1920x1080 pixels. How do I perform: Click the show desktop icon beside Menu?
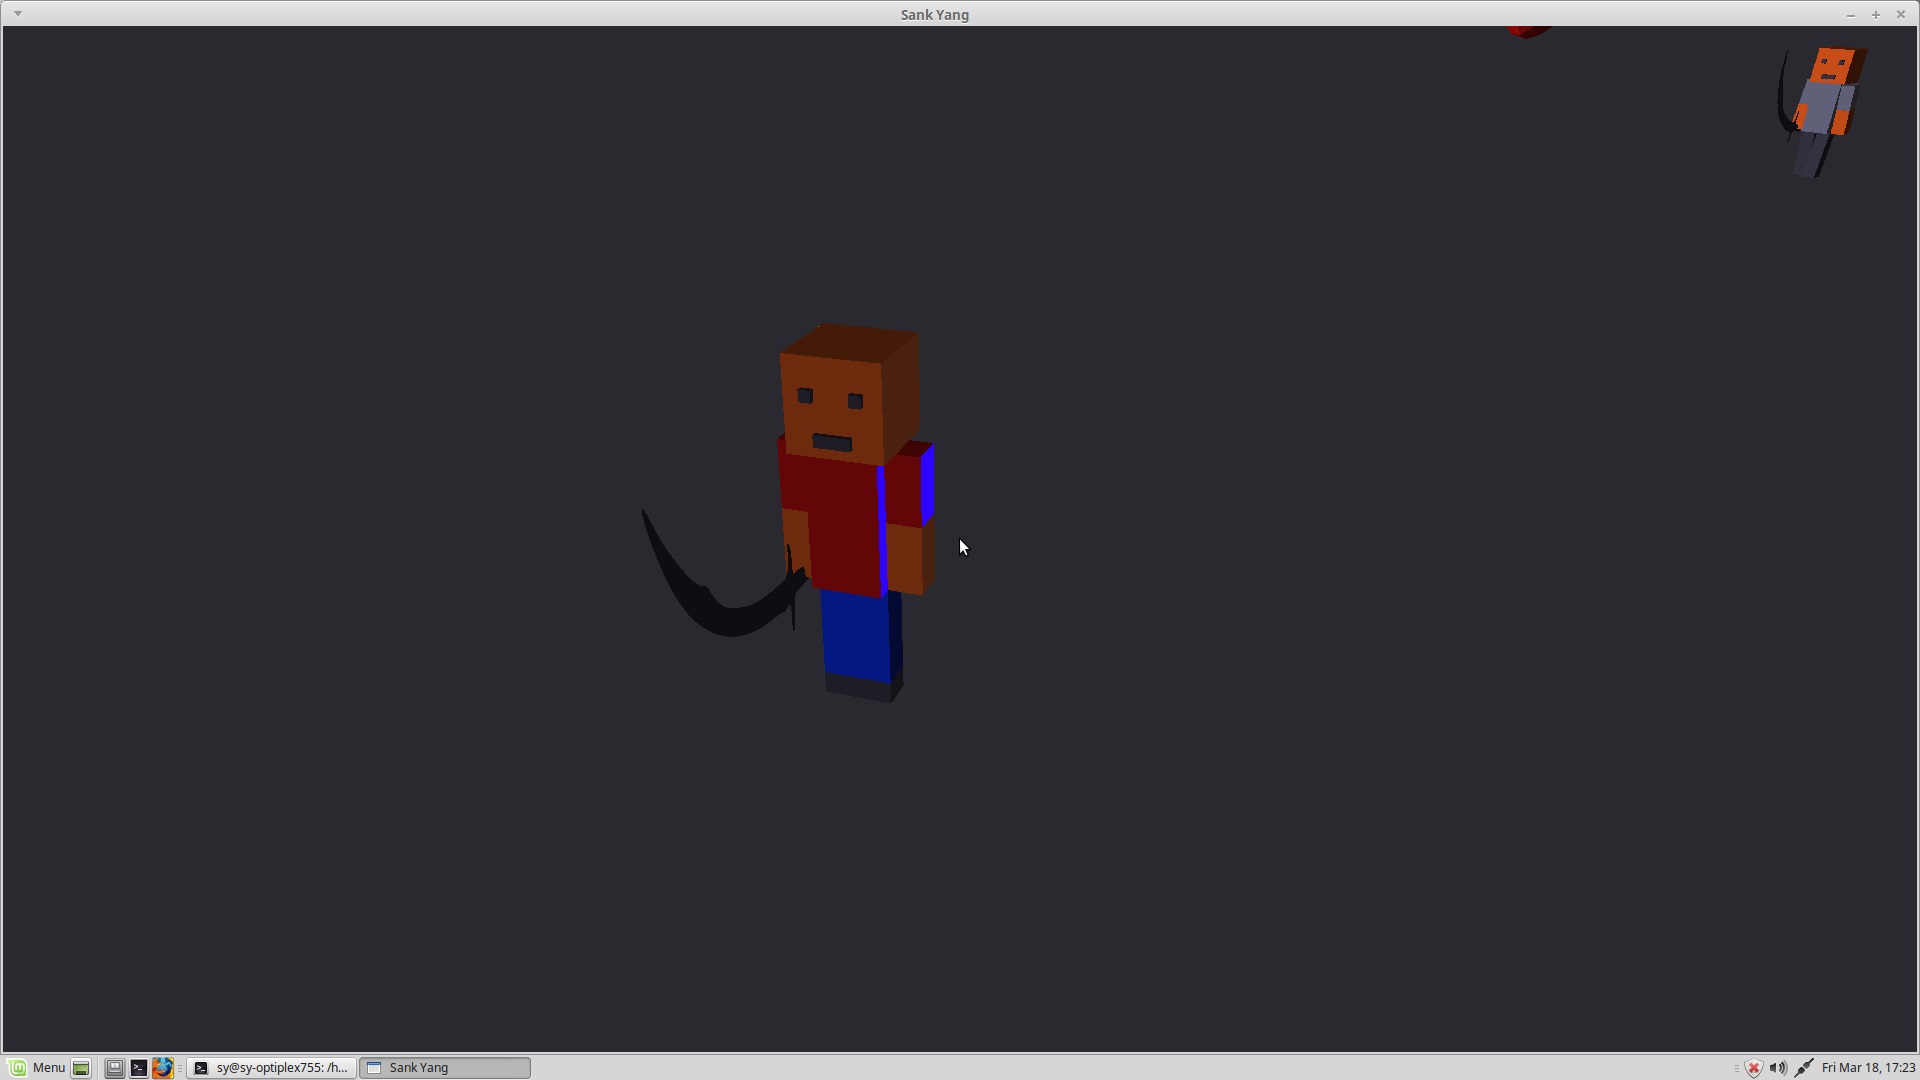click(x=82, y=1068)
